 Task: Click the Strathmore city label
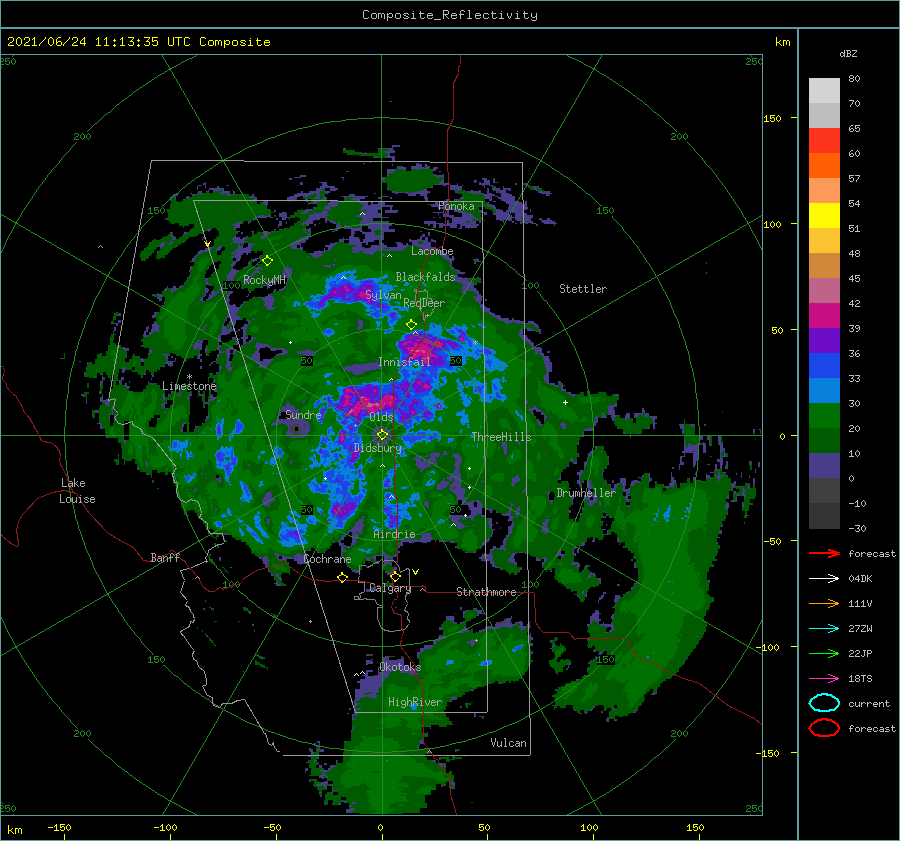(x=486, y=592)
